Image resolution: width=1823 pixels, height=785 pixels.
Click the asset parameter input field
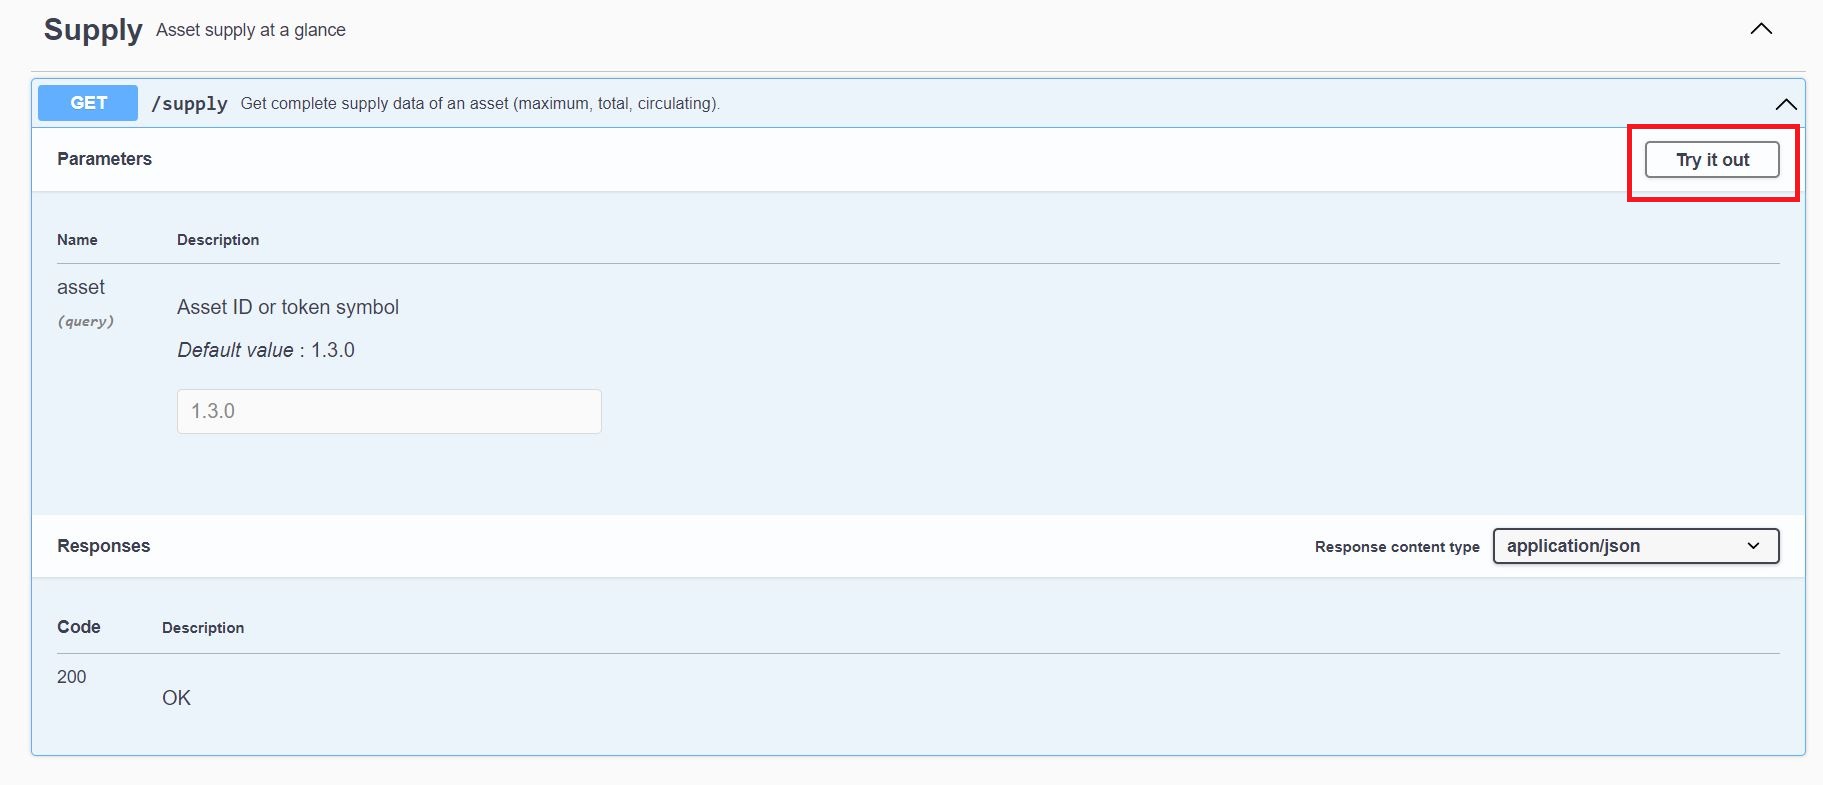(389, 411)
